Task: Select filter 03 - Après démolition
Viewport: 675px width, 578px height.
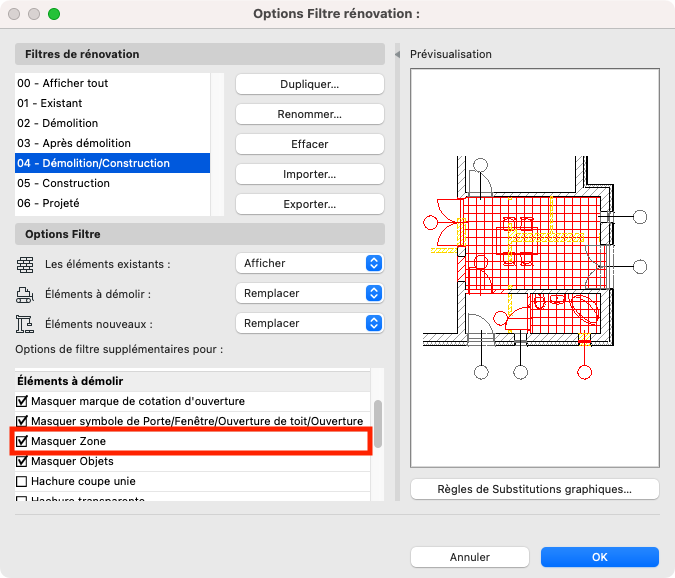Action: 112,143
